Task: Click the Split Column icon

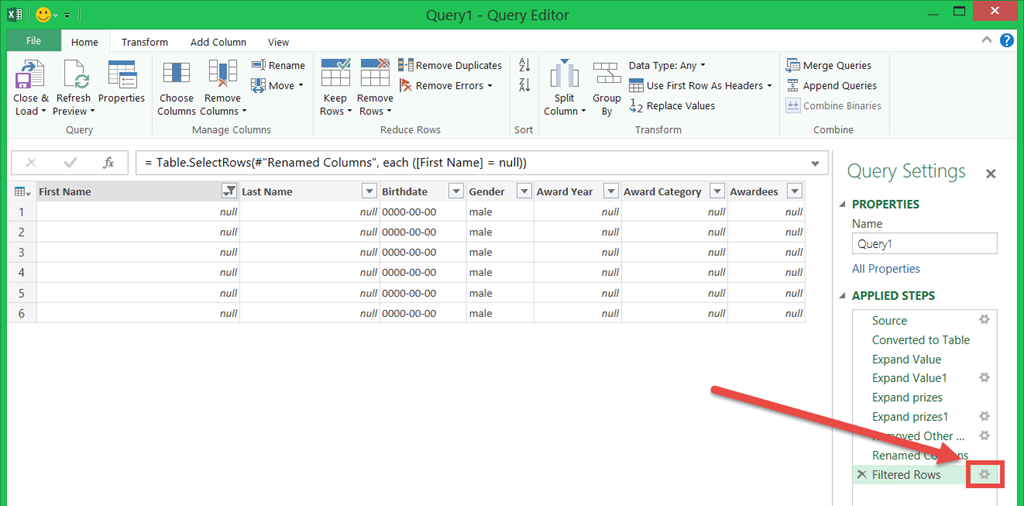Action: (x=564, y=76)
